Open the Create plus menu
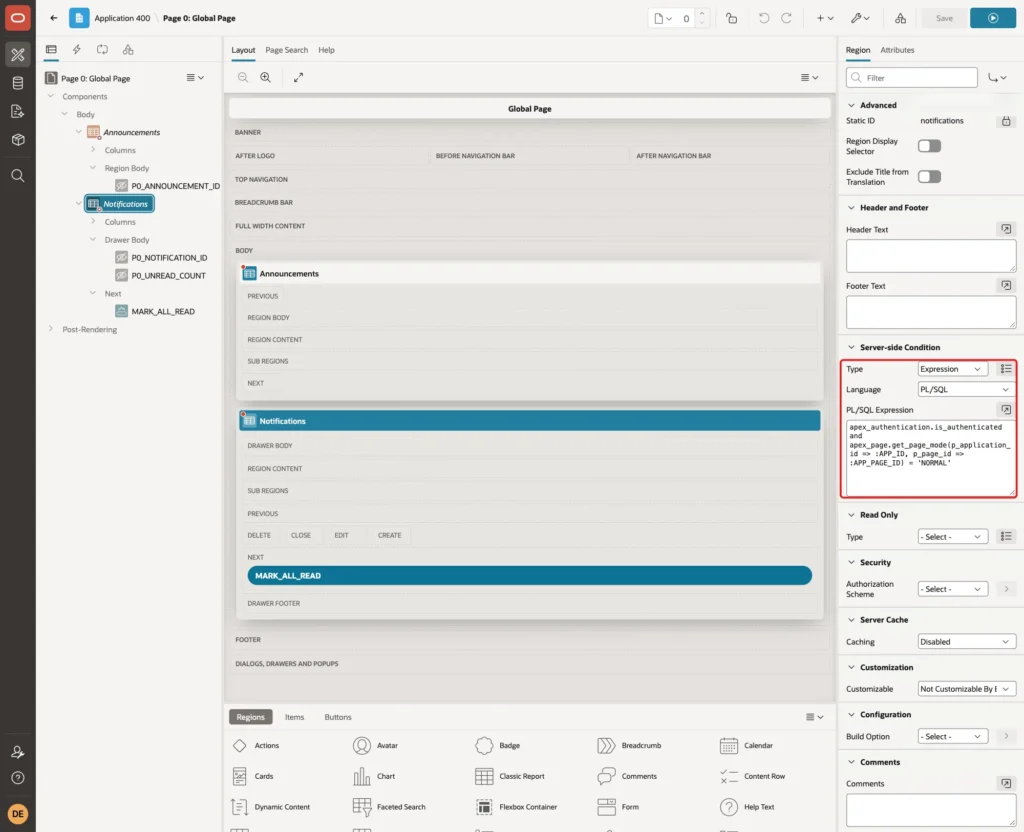 click(x=825, y=18)
